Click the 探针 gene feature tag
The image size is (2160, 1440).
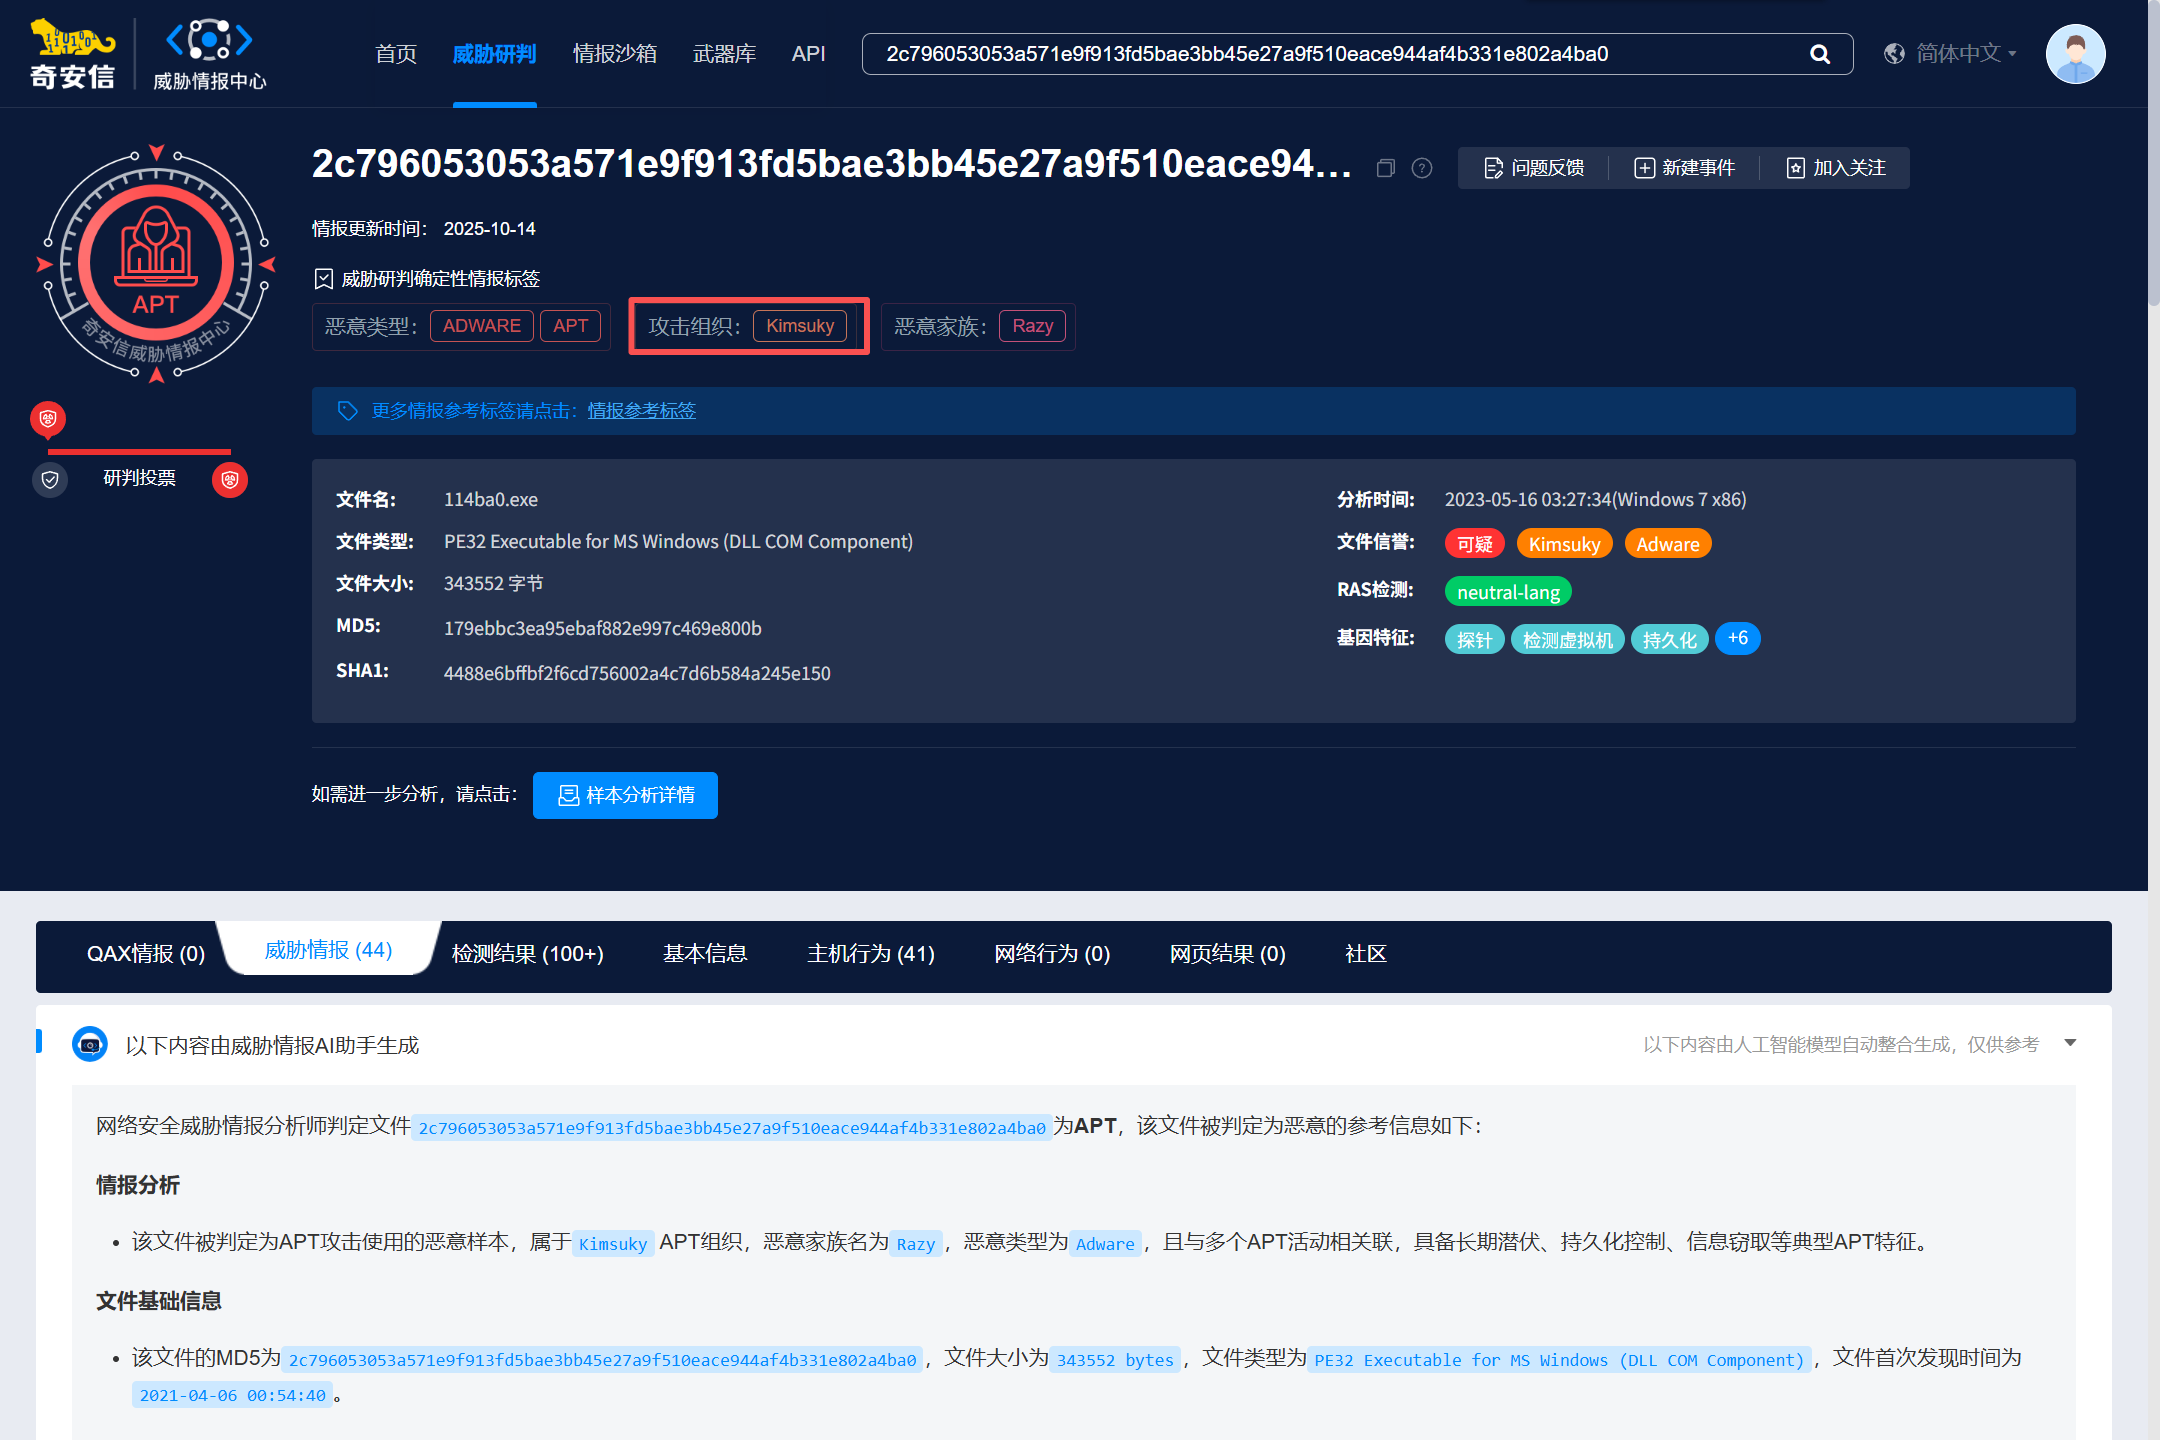(1475, 640)
